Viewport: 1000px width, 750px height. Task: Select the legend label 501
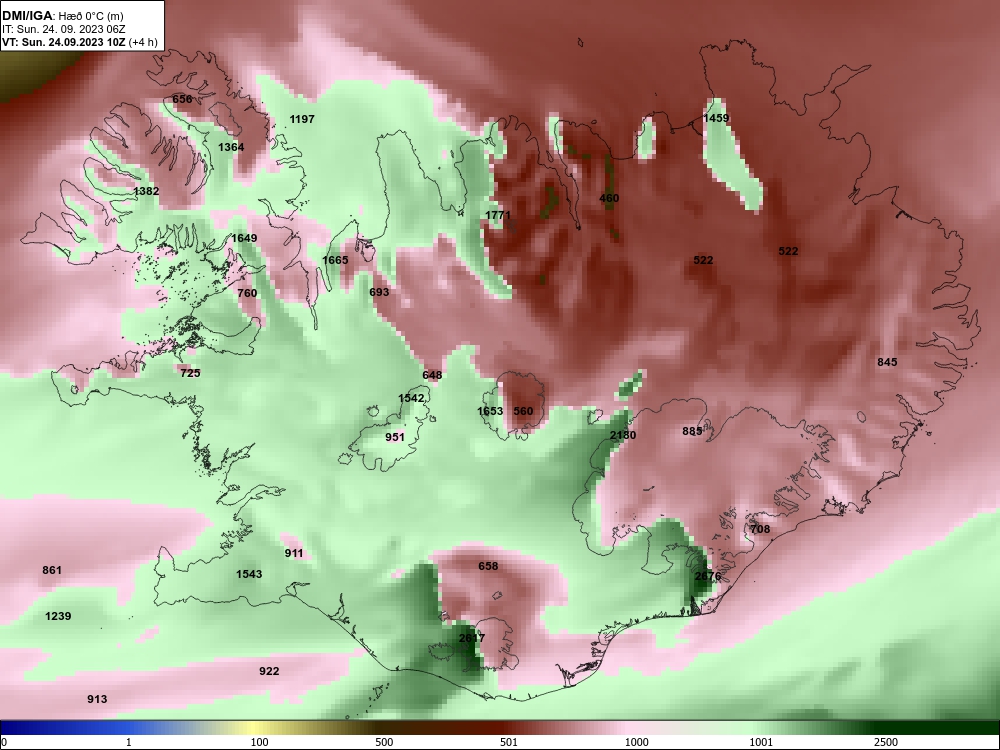(509, 742)
